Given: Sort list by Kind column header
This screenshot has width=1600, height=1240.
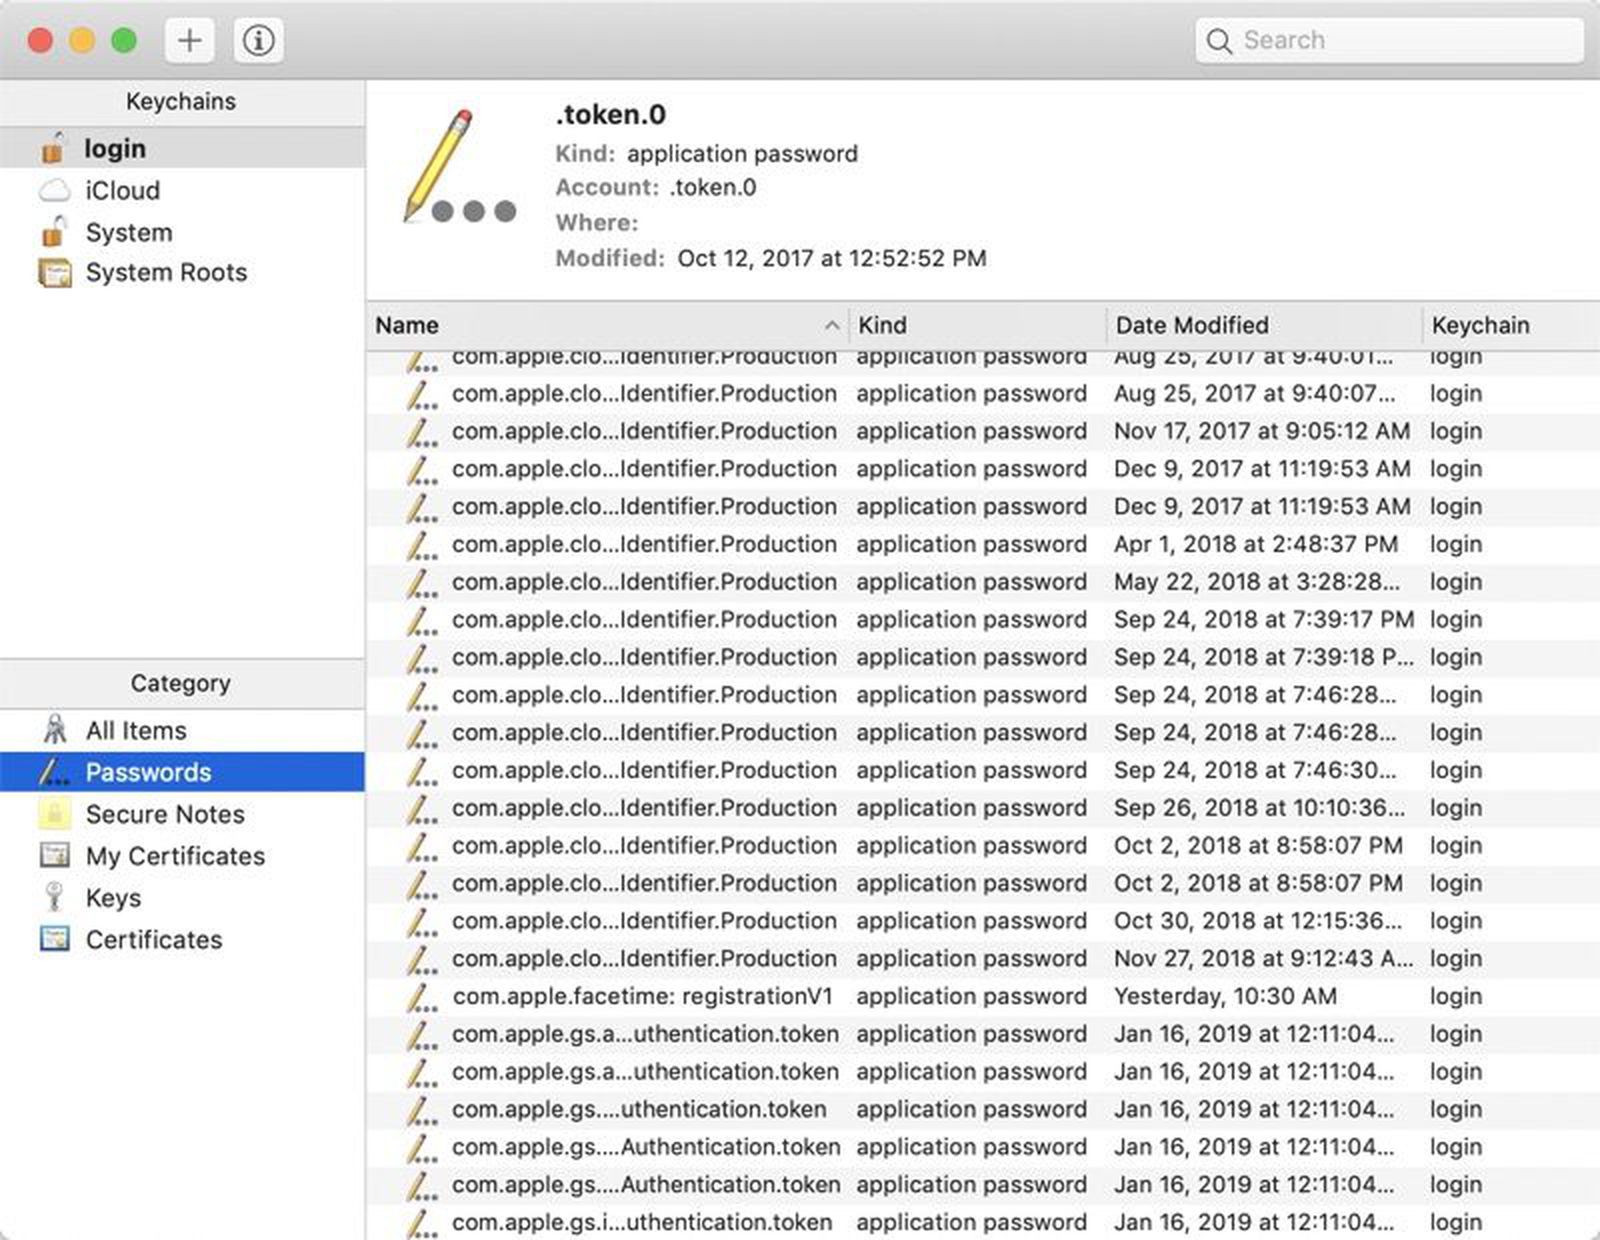Looking at the screenshot, I should (x=882, y=326).
